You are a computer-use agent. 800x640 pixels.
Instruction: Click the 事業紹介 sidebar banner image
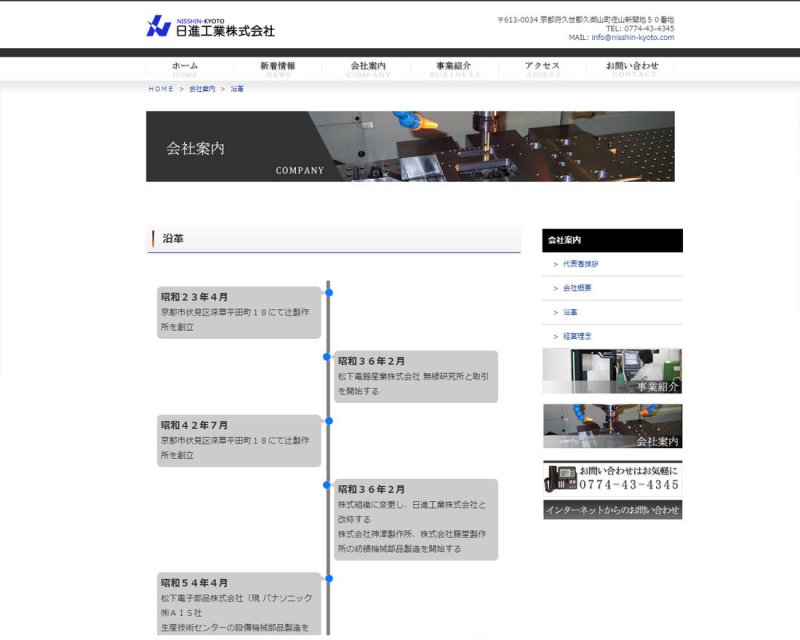(x=612, y=371)
